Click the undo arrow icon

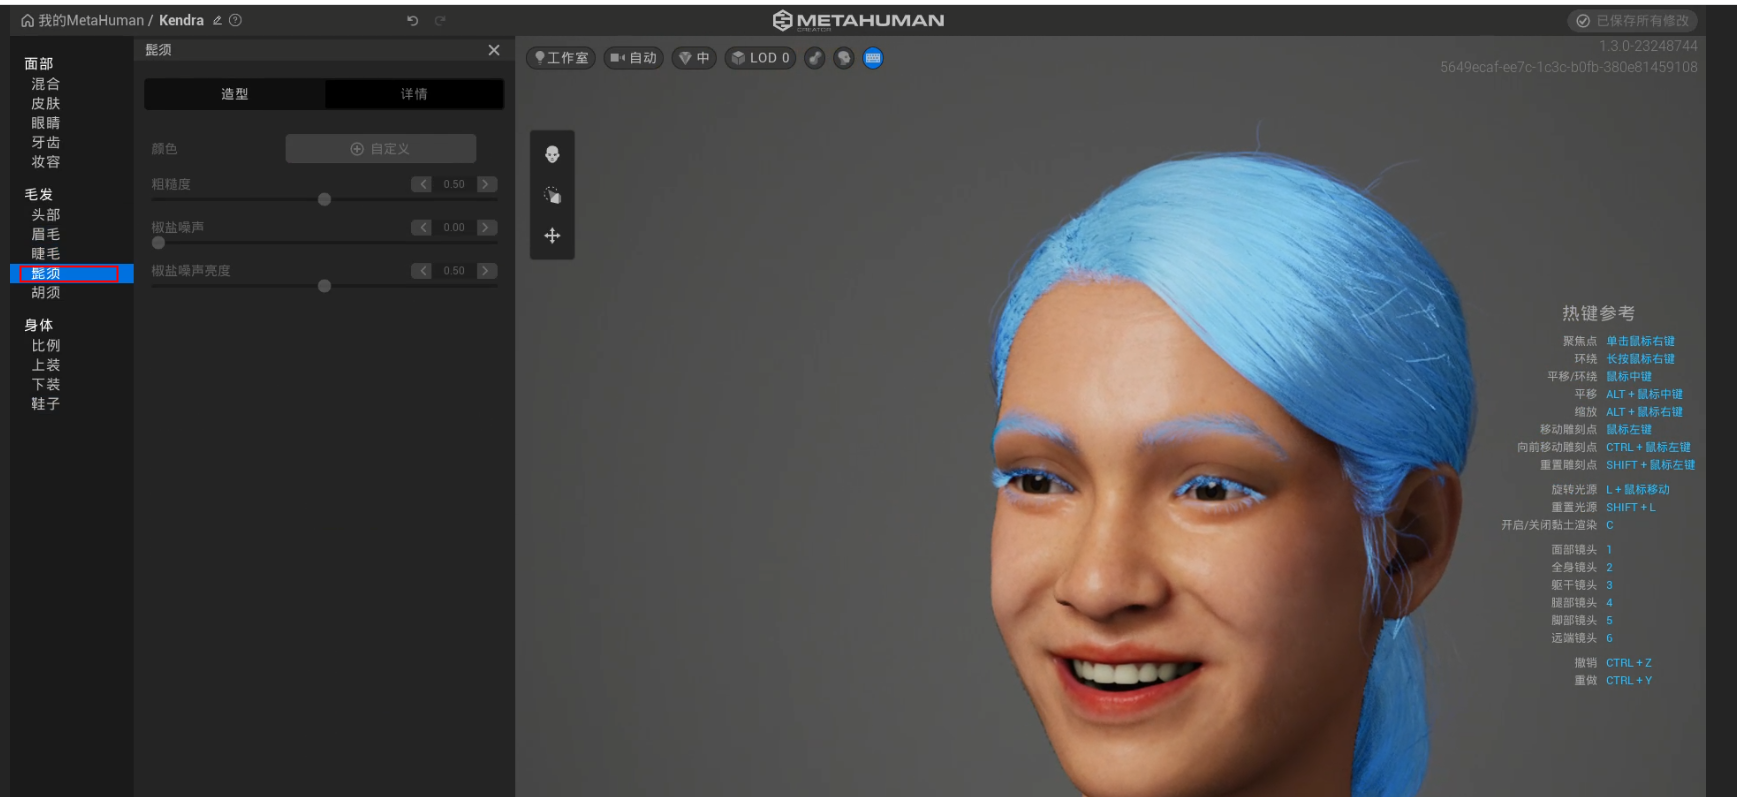tap(413, 20)
